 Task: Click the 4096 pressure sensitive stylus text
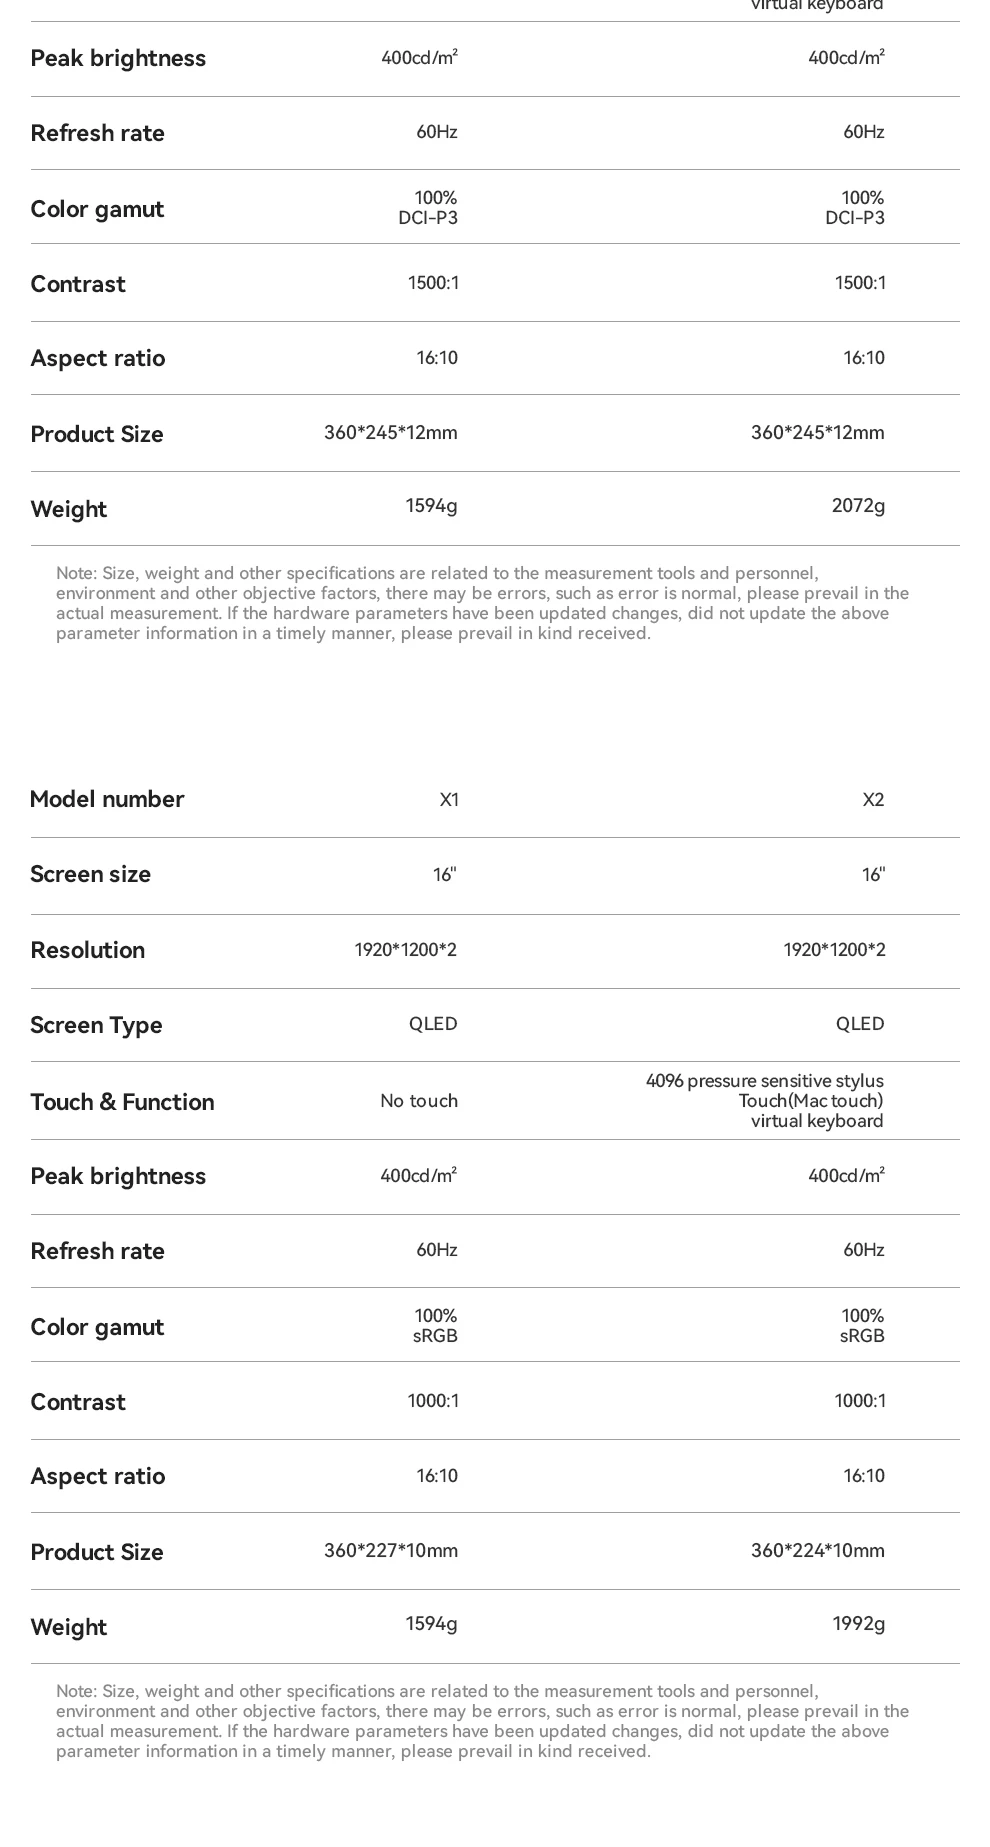pyautogui.click(x=764, y=1081)
